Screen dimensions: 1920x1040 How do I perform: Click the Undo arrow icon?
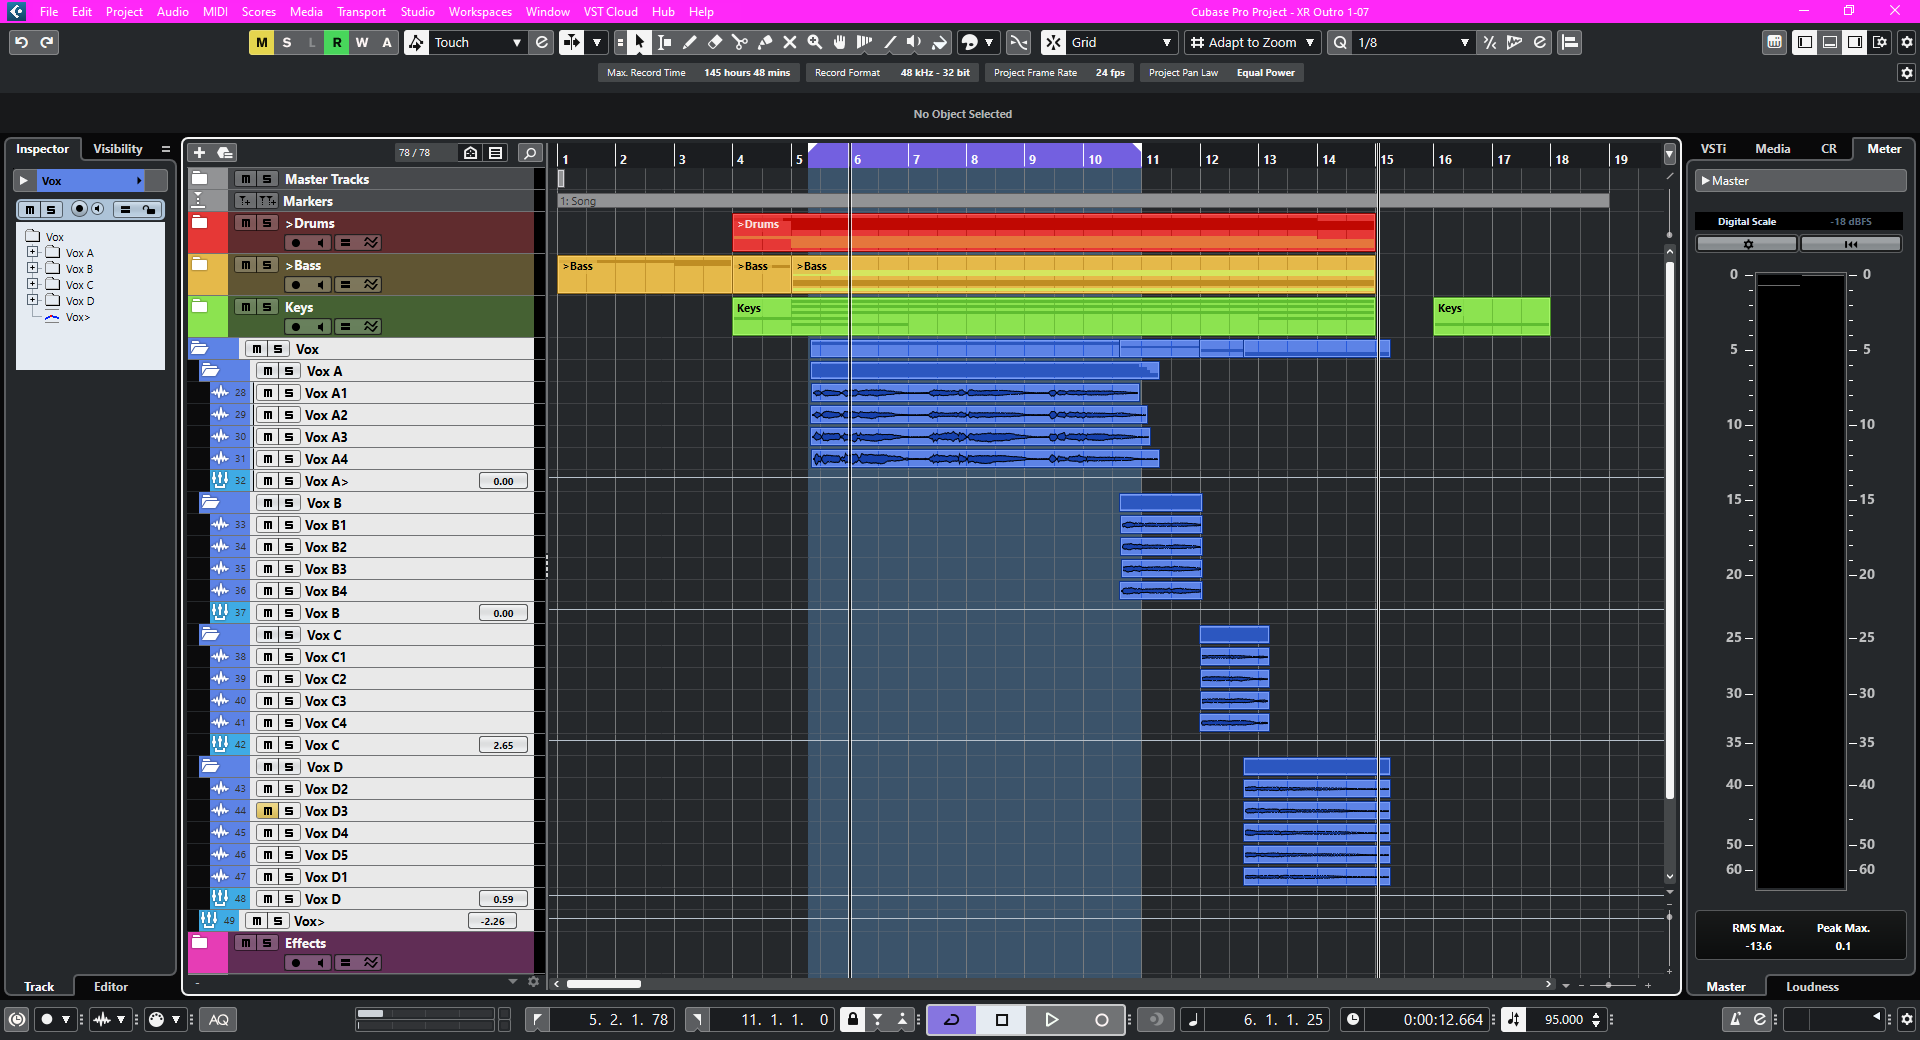tap(21, 42)
